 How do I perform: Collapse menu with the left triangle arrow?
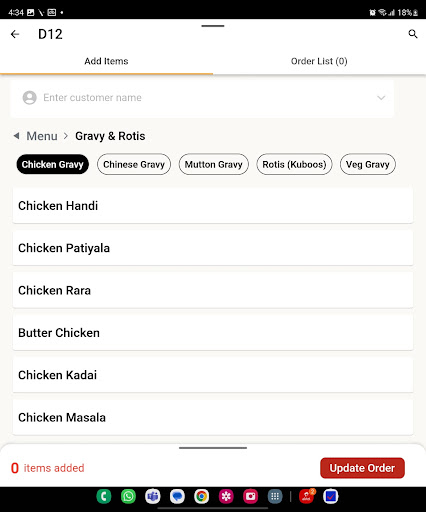click(16, 136)
